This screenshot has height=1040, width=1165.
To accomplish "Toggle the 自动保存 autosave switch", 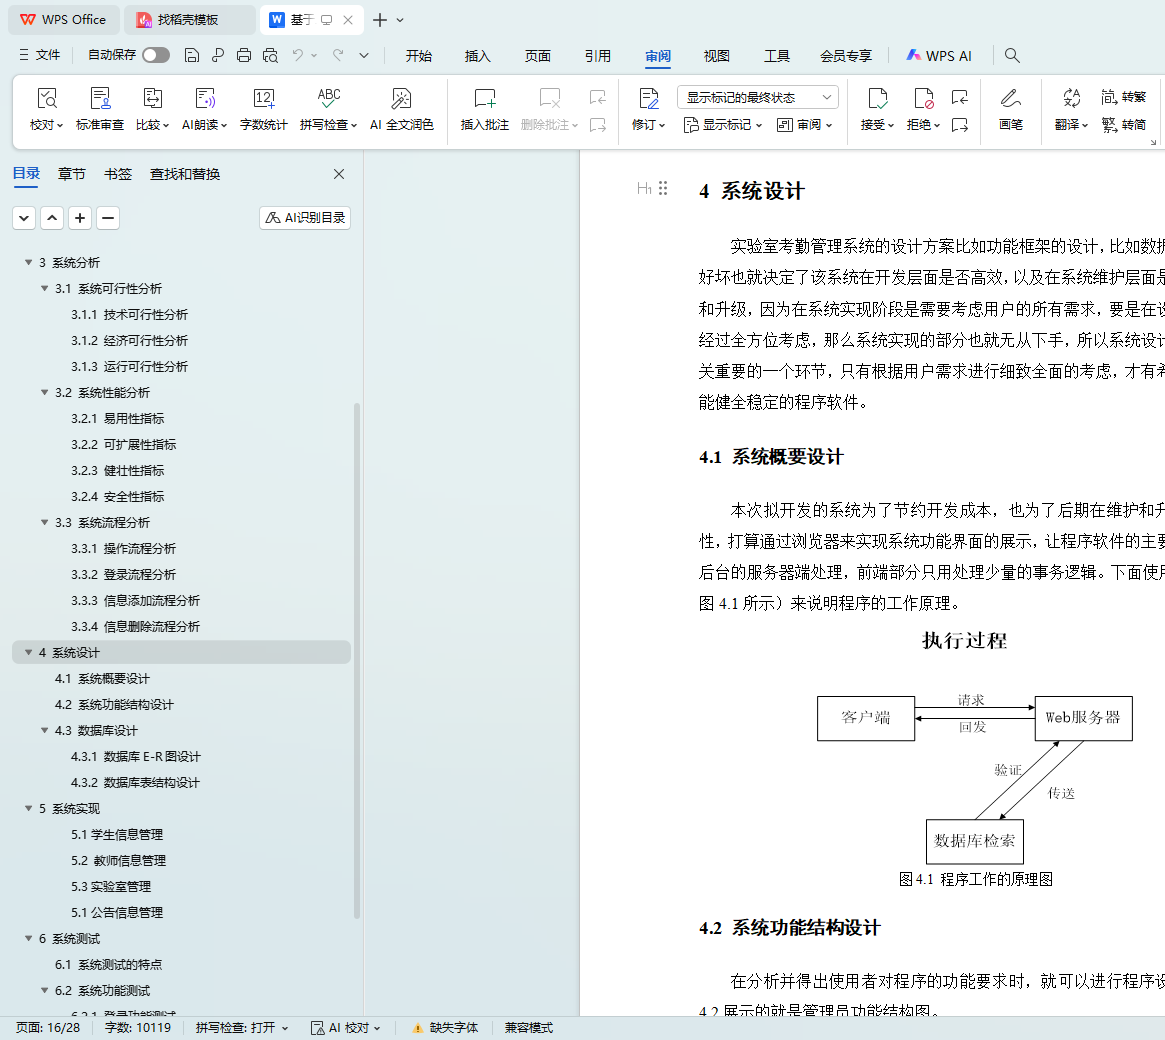I will point(156,55).
